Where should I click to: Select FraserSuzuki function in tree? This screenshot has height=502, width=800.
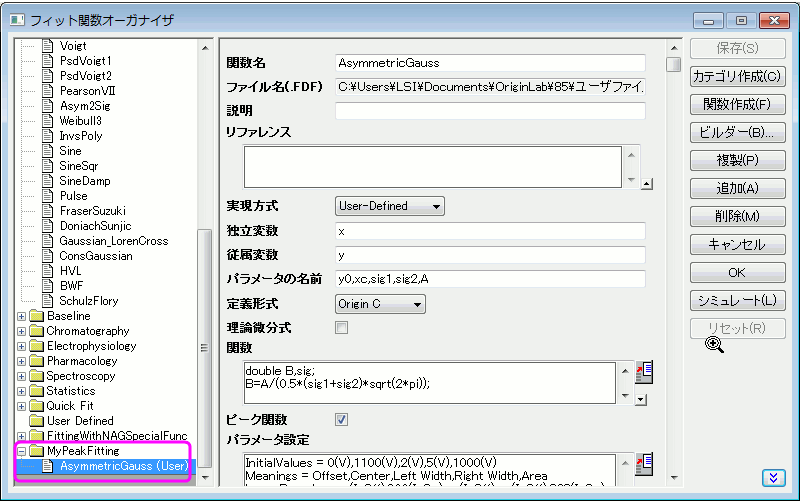coord(92,211)
